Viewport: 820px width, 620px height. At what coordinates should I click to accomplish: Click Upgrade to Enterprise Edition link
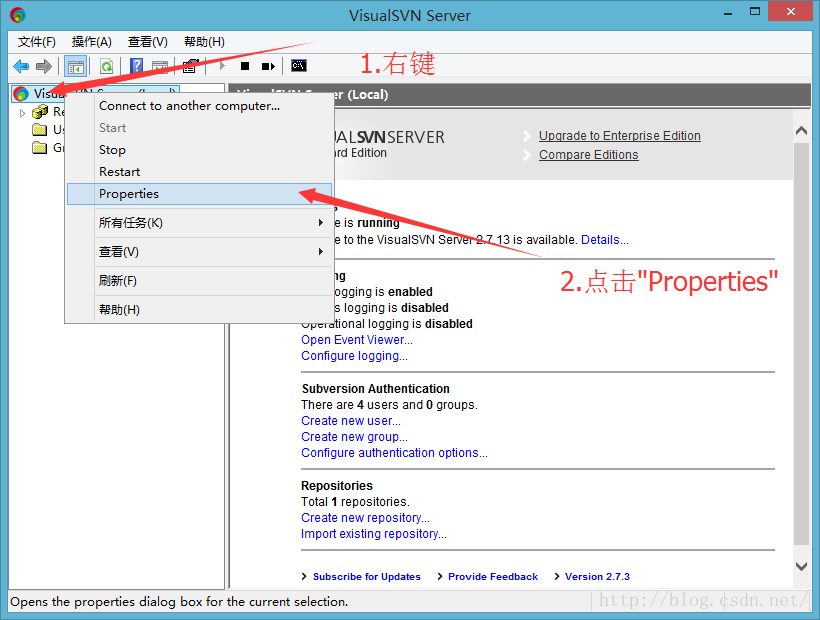(x=620, y=136)
